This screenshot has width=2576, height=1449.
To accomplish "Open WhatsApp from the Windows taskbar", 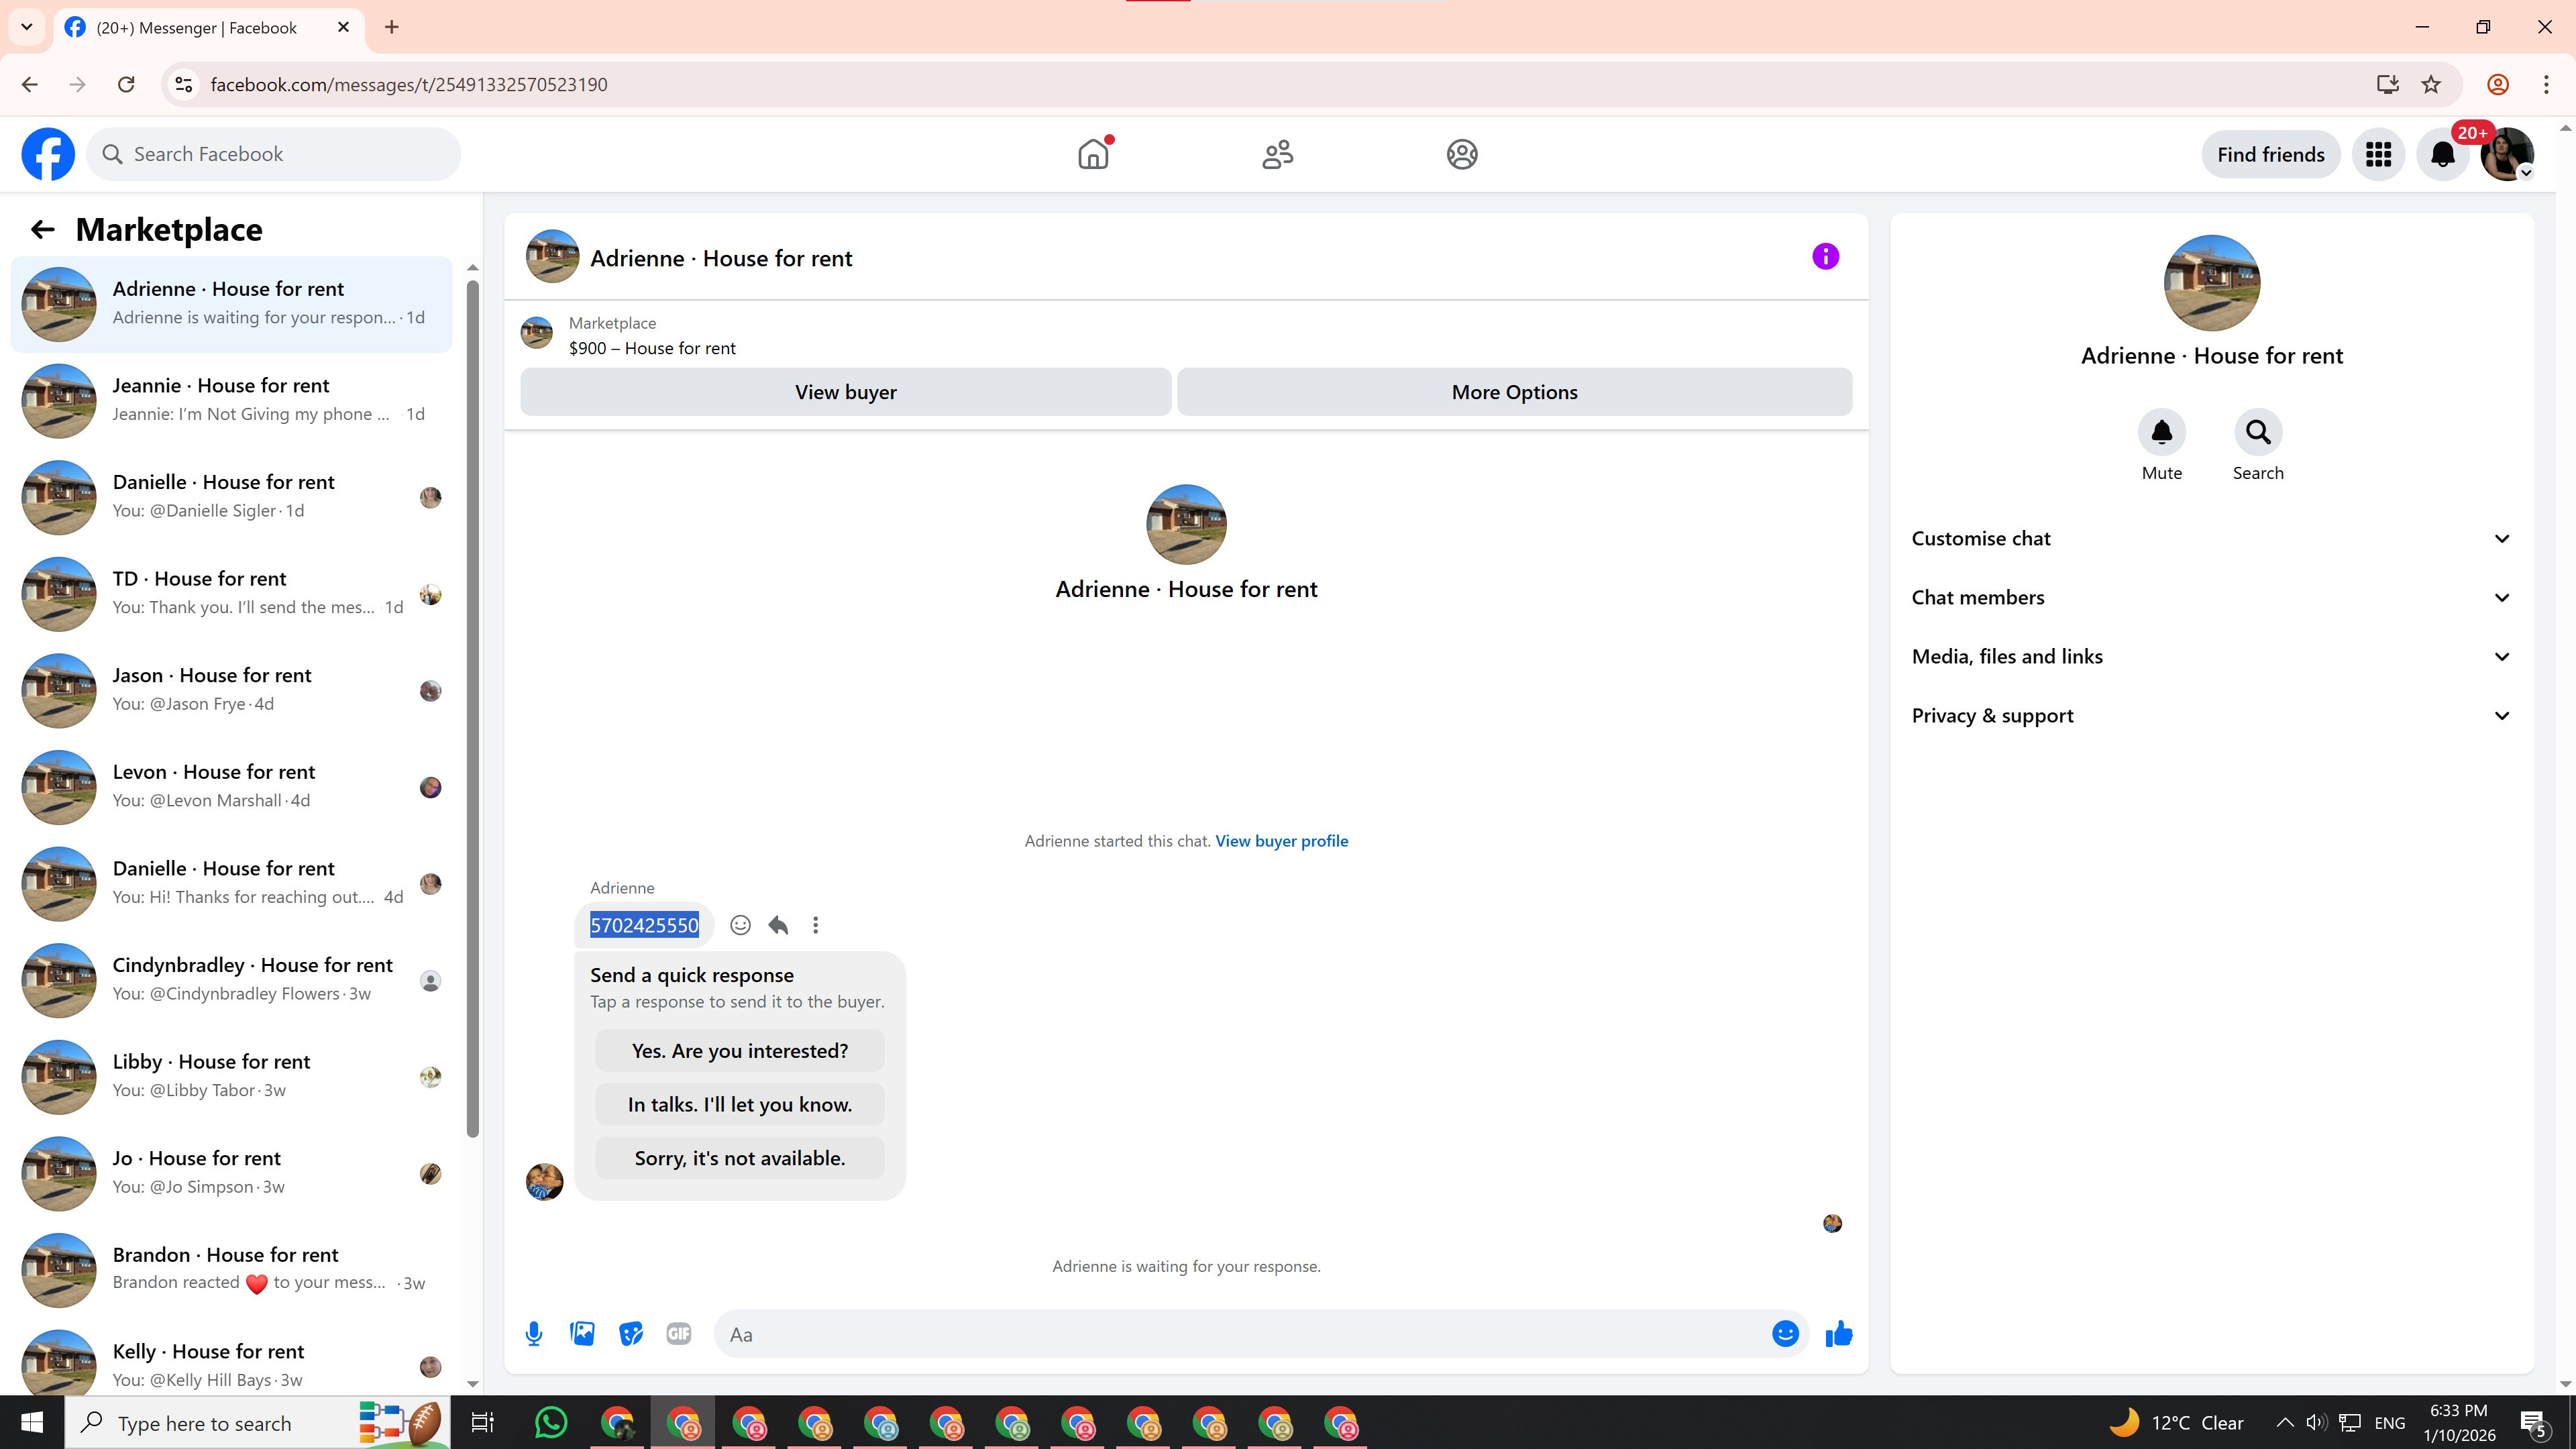I will pyautogui.click(x=551, y=1422).
